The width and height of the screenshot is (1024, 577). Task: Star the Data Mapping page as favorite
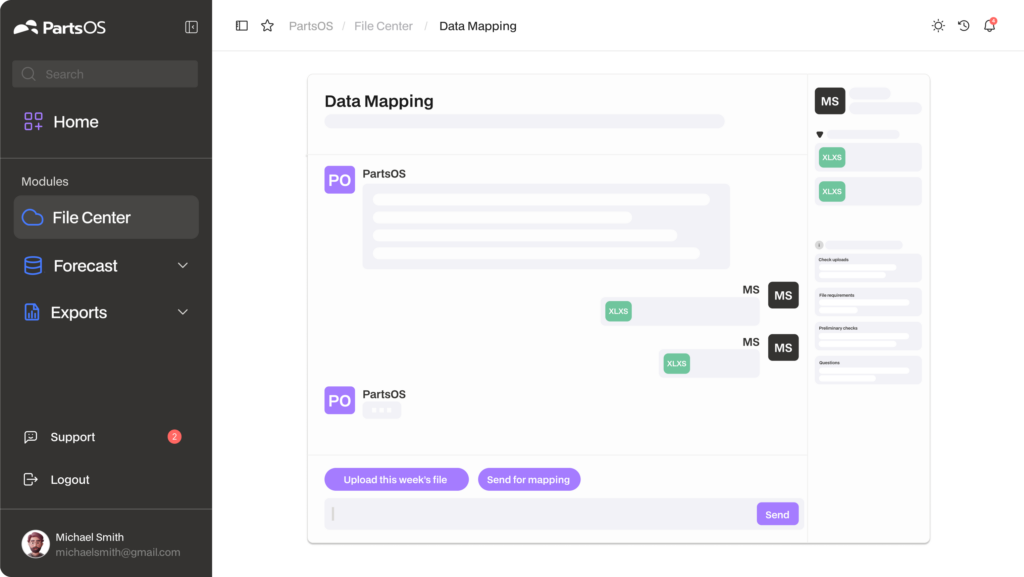tap(267, 25)
